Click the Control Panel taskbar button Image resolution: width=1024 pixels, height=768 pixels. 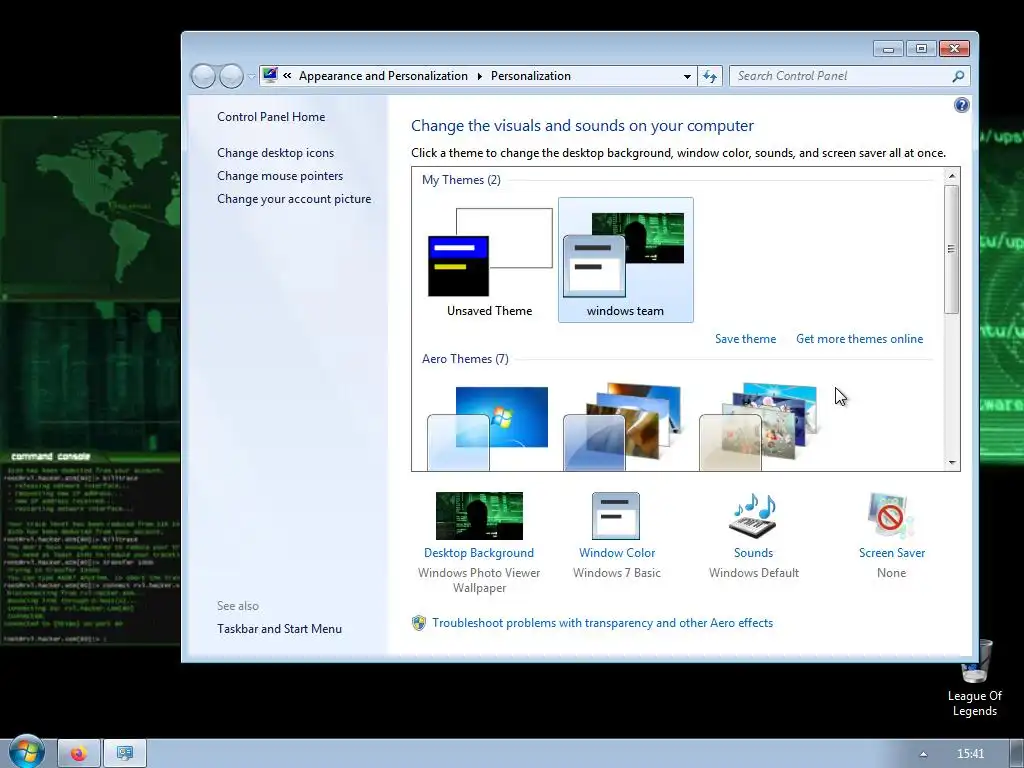click(125, 754)
